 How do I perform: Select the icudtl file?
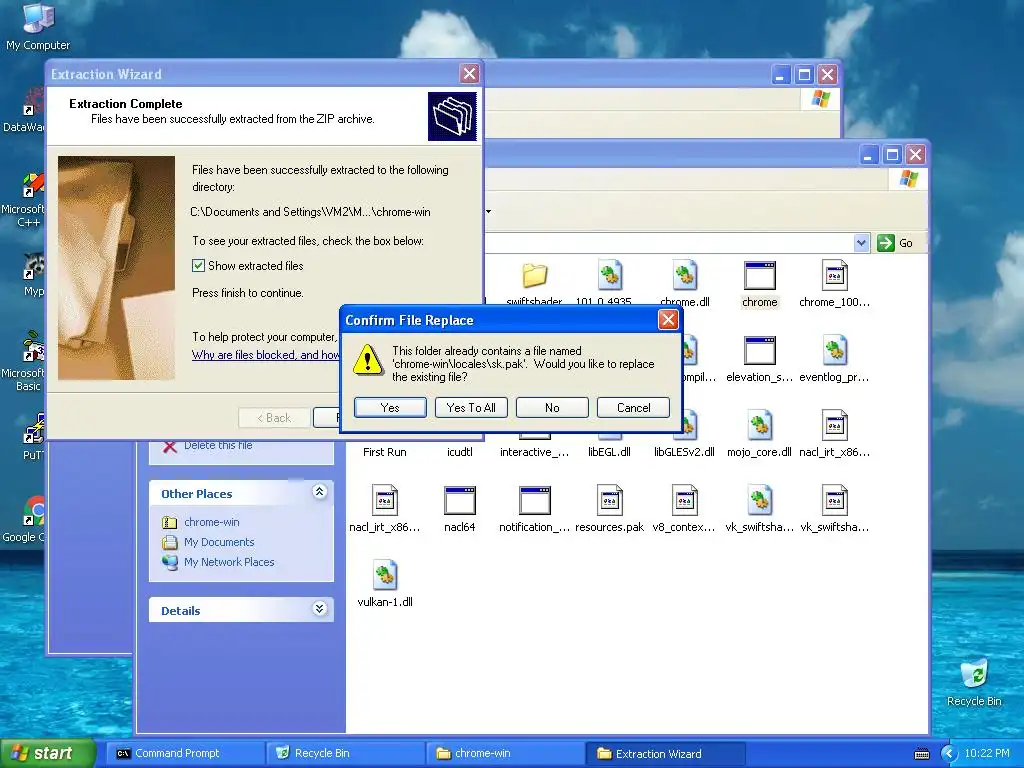click(x=460, y=451)
